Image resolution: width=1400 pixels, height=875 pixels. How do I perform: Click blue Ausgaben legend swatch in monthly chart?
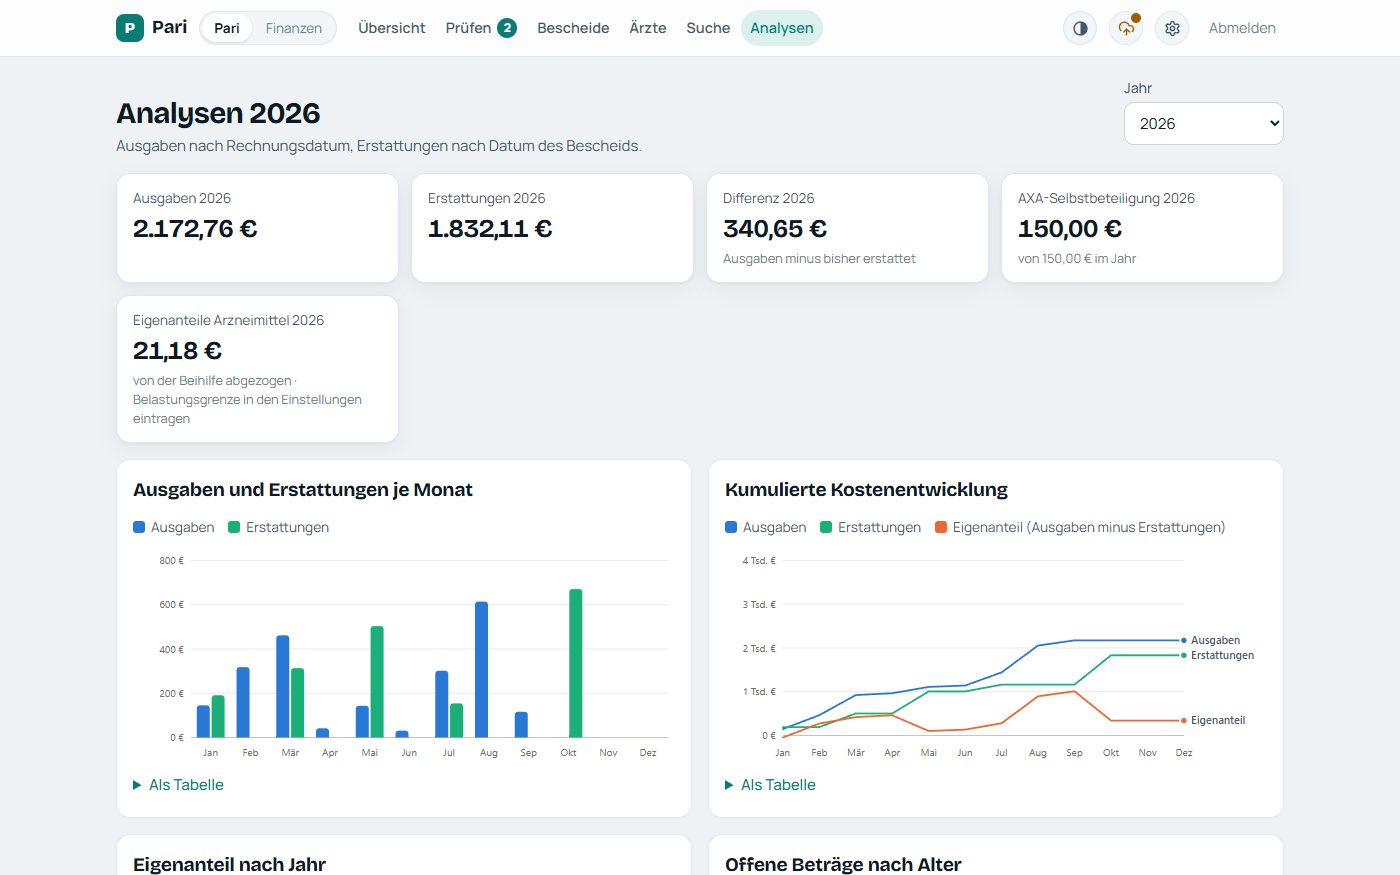(139, 527)
